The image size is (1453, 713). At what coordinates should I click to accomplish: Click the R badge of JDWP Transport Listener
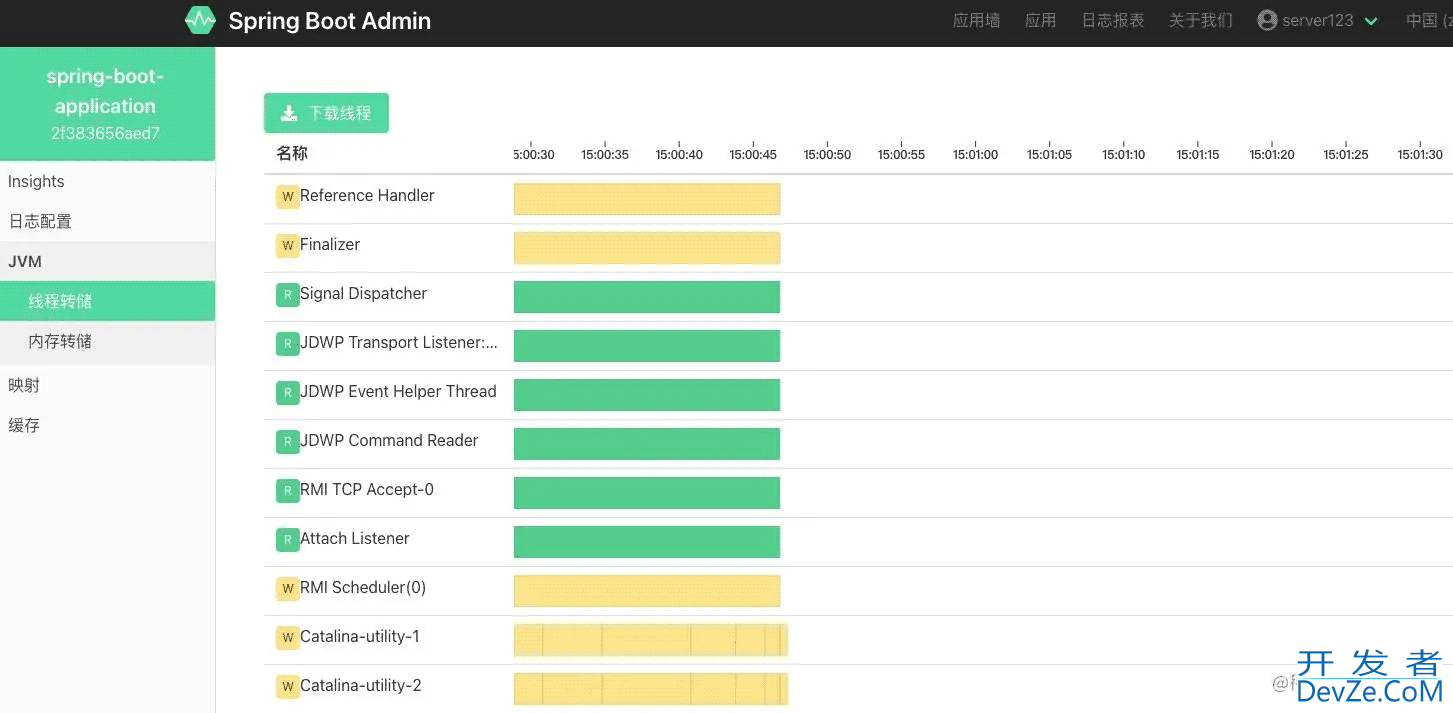pyautogui.click(x=288, y=344)
